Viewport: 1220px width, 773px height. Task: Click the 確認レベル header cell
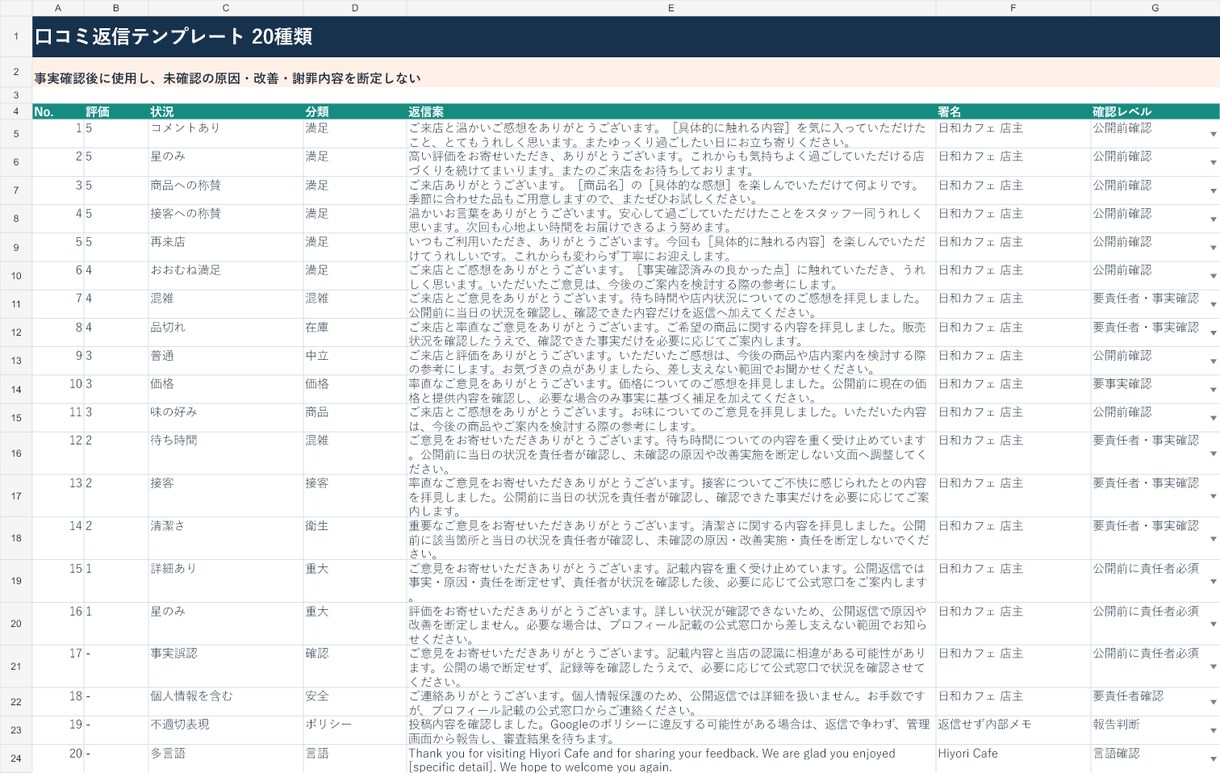pos(1155,112)
